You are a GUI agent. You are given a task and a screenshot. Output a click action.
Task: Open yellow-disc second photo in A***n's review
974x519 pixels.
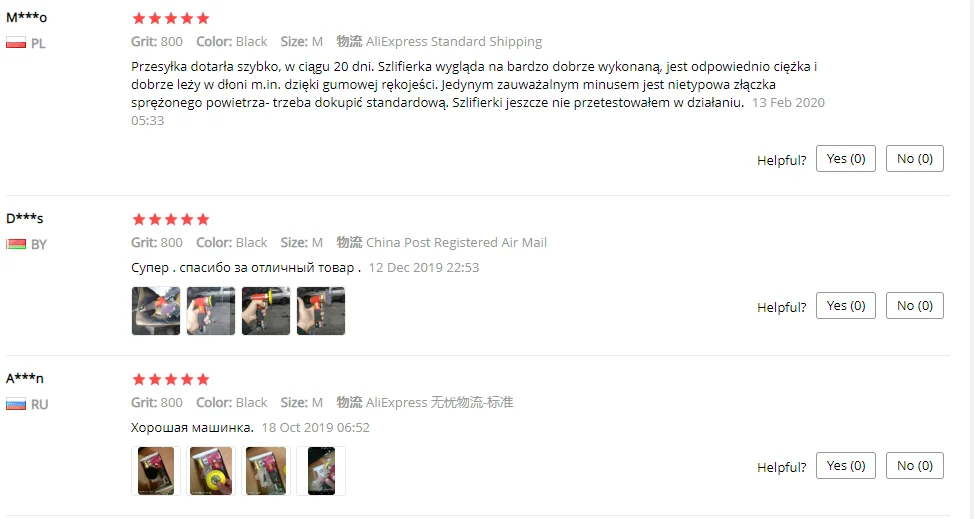[x=211, y=471]
